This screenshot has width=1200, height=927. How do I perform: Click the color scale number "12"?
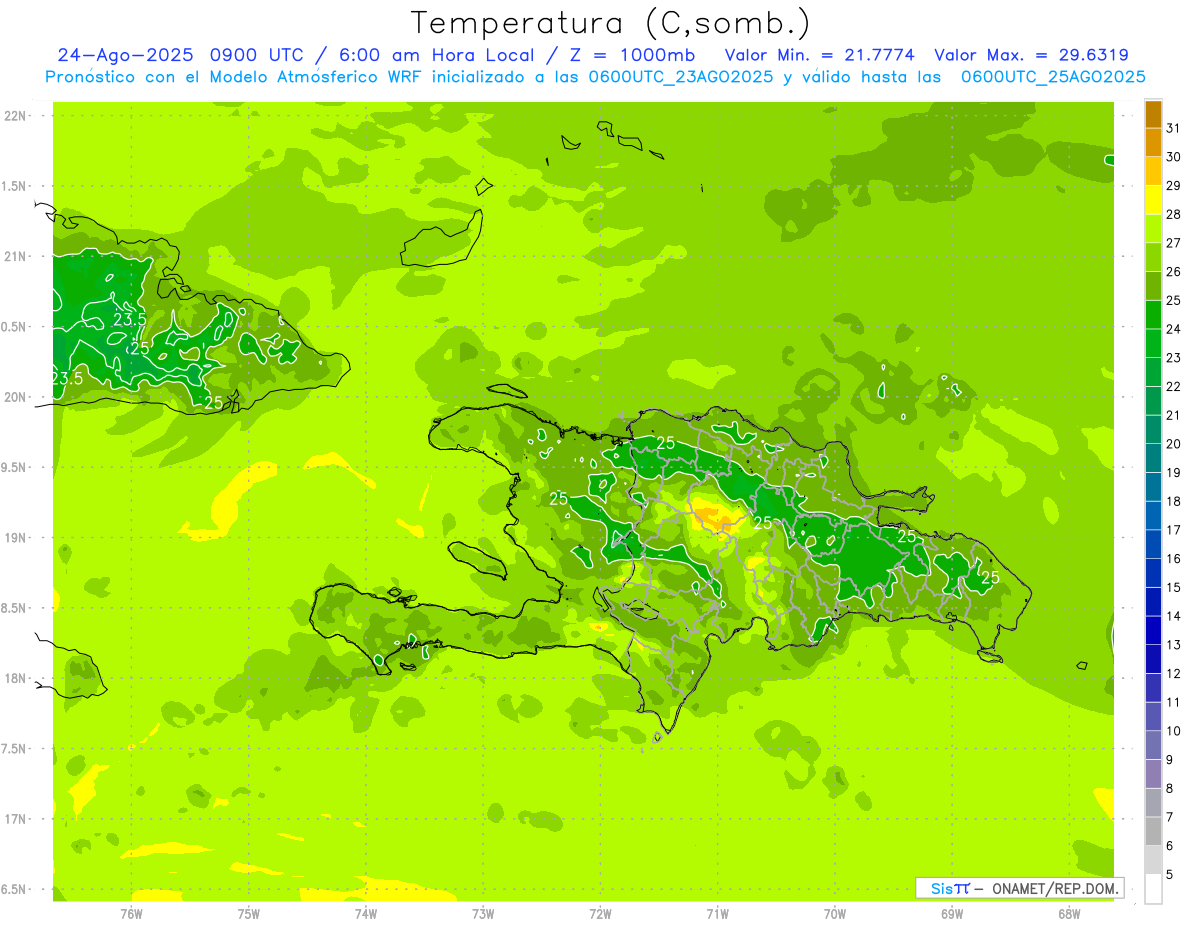tap(1174, 674)
